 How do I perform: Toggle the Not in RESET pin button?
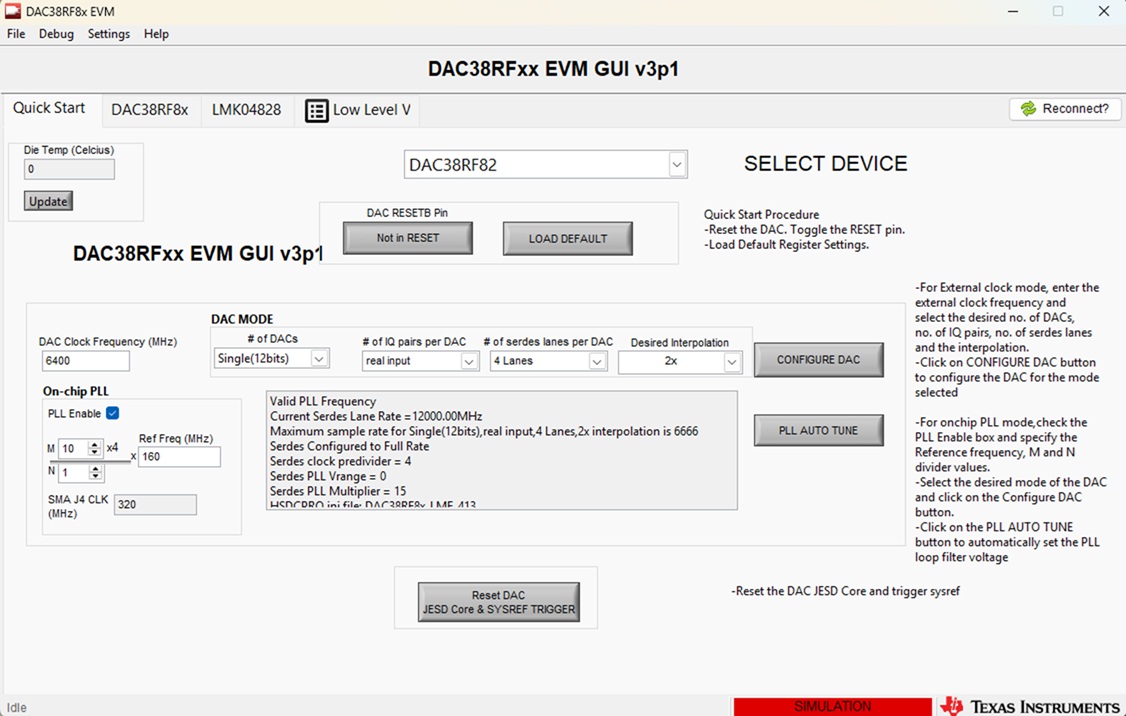pos(408,238)
